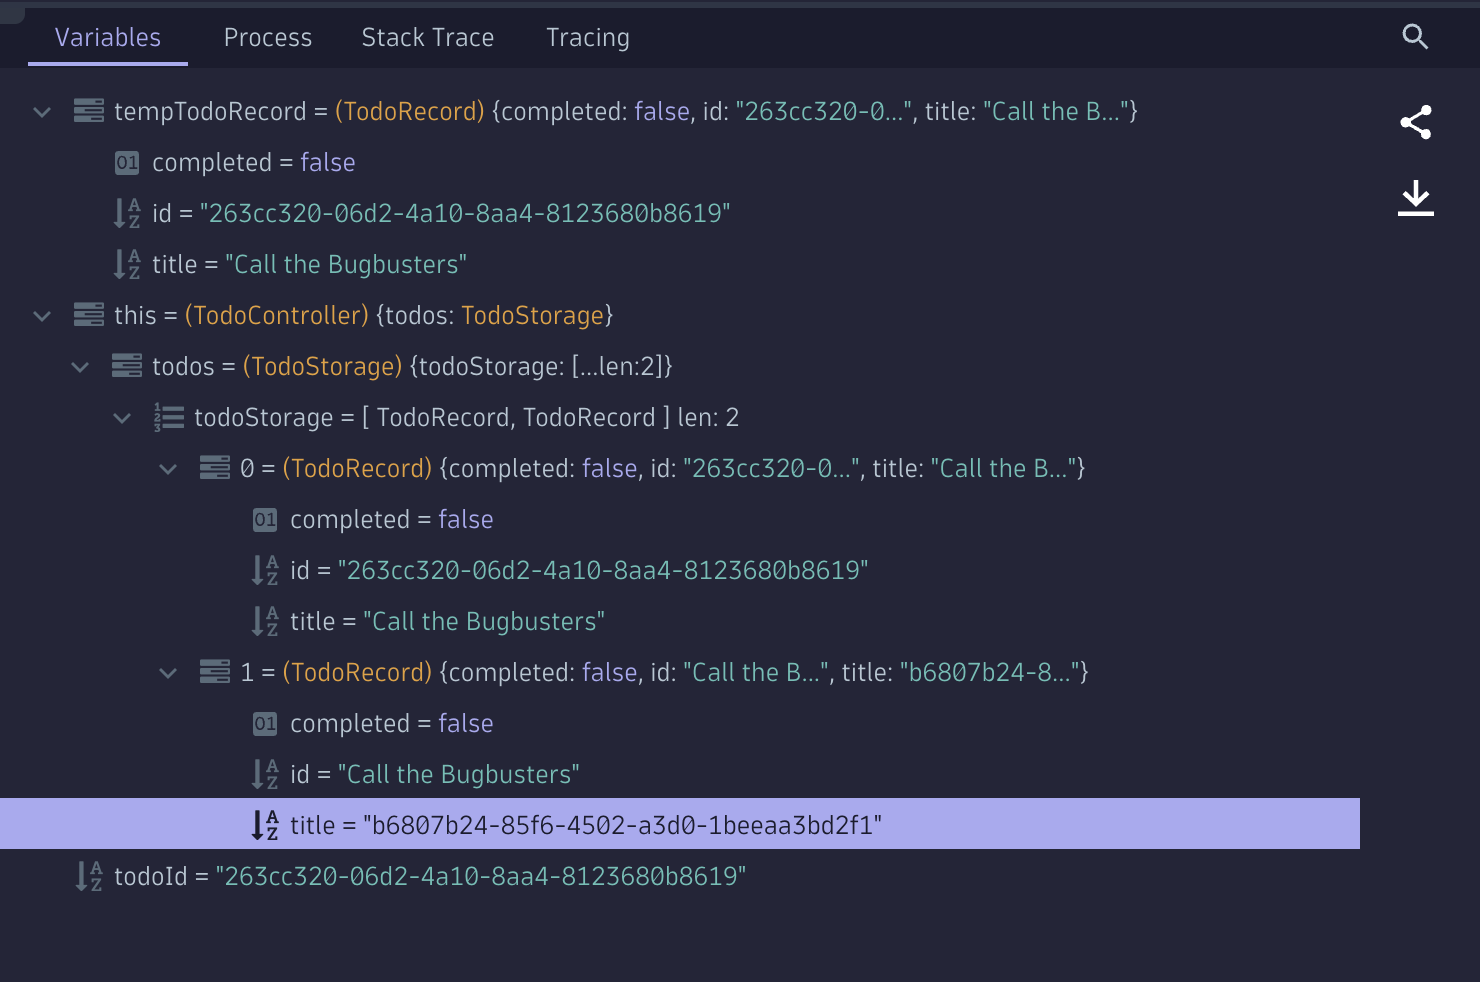Collapse the tempTodoRecord variable node
The width and height of the screenshot is (1480, 982).
click(x=42, y=112)
